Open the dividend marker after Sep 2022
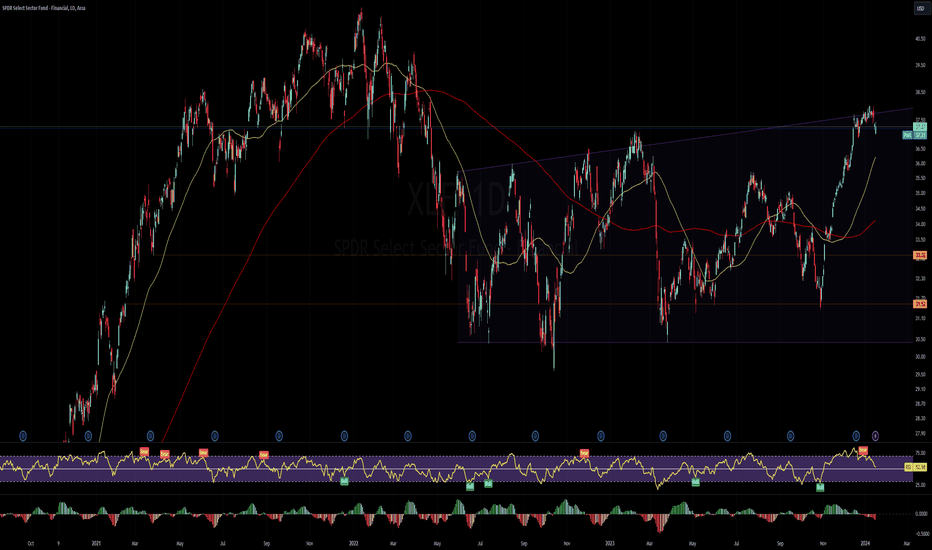 point(535,436)
